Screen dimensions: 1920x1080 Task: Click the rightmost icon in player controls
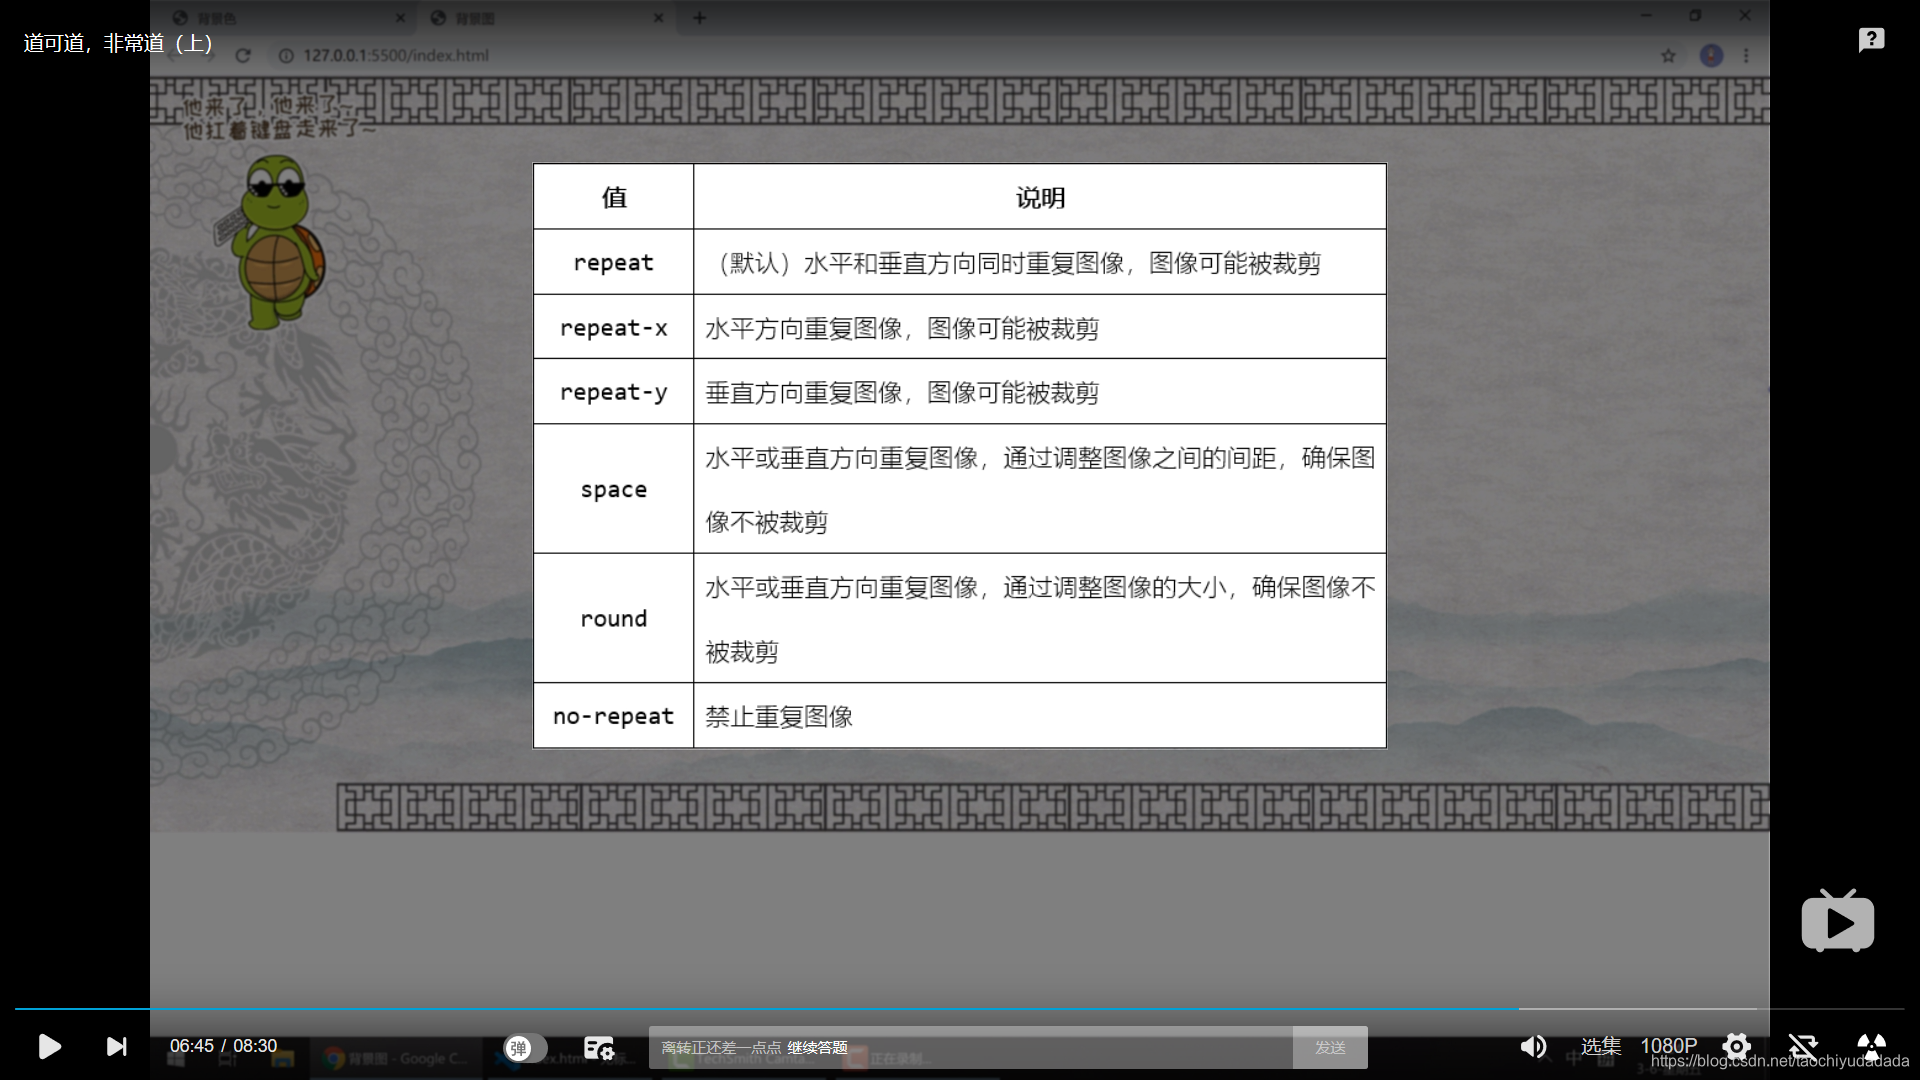point(1871,1046)
